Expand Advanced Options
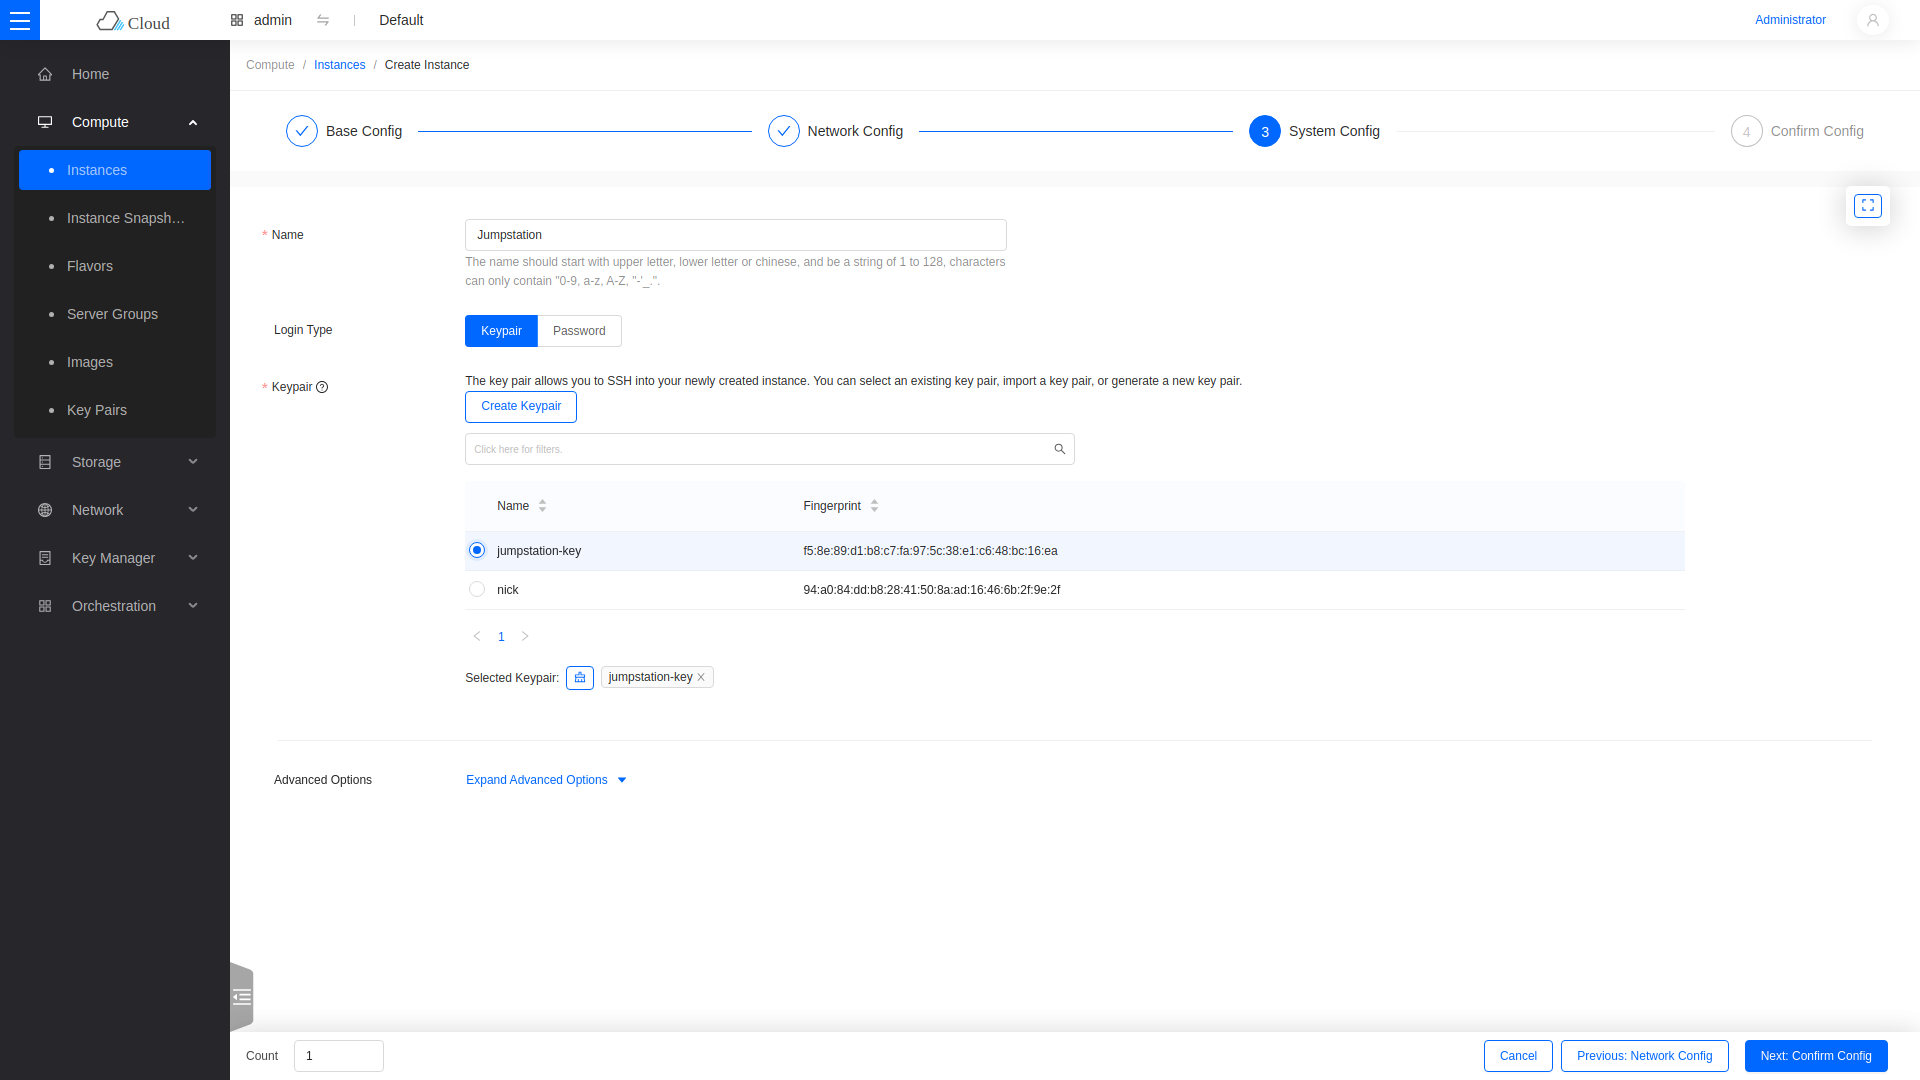1920x1080 pixels. click(x=546, y=780)
